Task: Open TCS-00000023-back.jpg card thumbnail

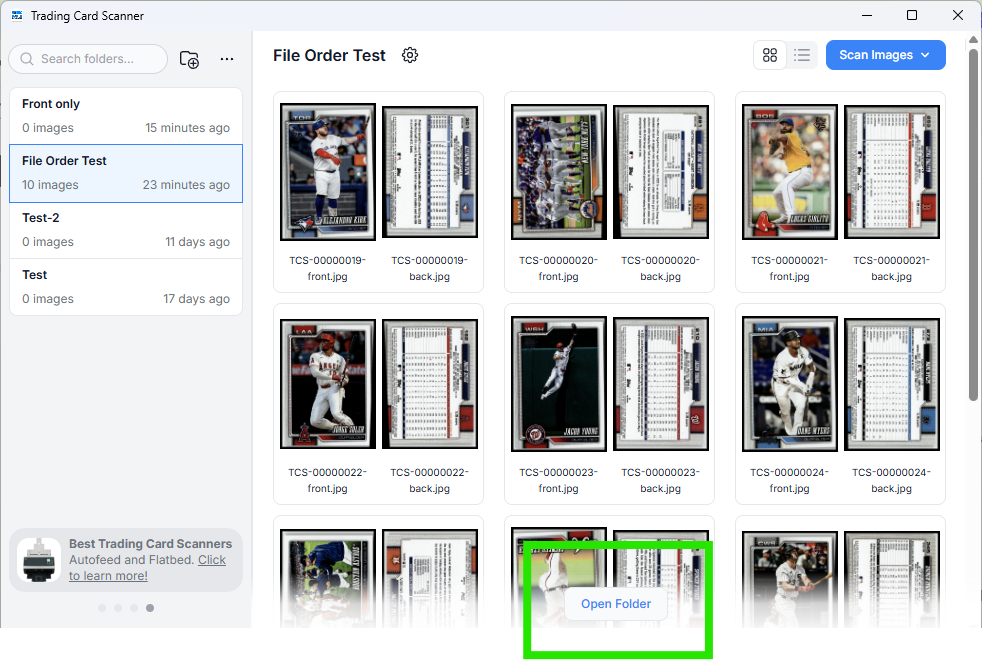Action: pos(661,384)
